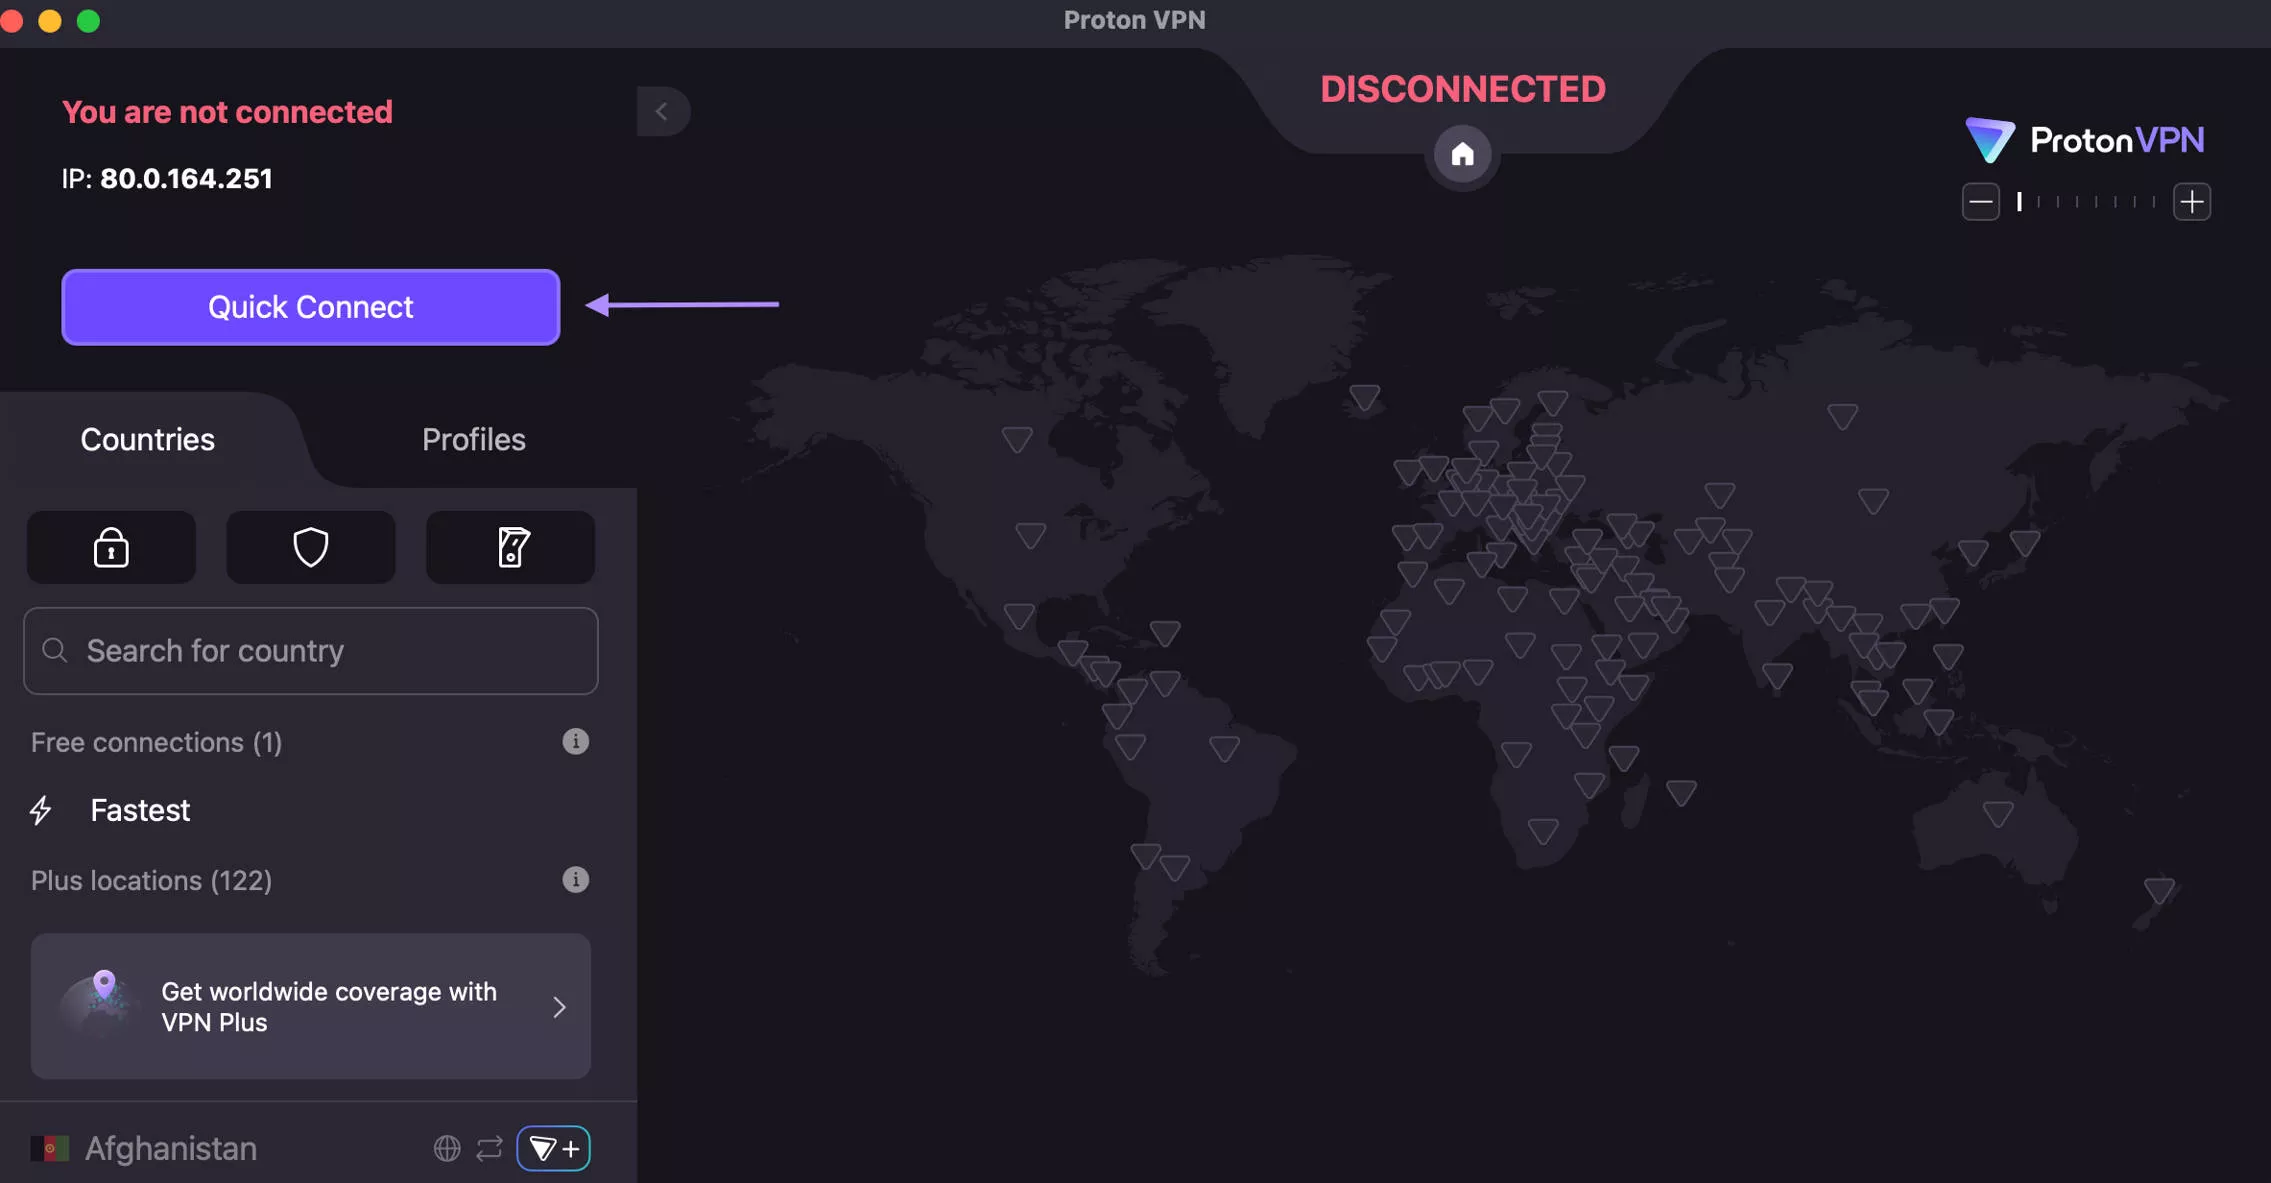Select the Canada server marker on map
This screenshot has width=2271, height=1183.
pyautogui.click(x=1017, y=439)
